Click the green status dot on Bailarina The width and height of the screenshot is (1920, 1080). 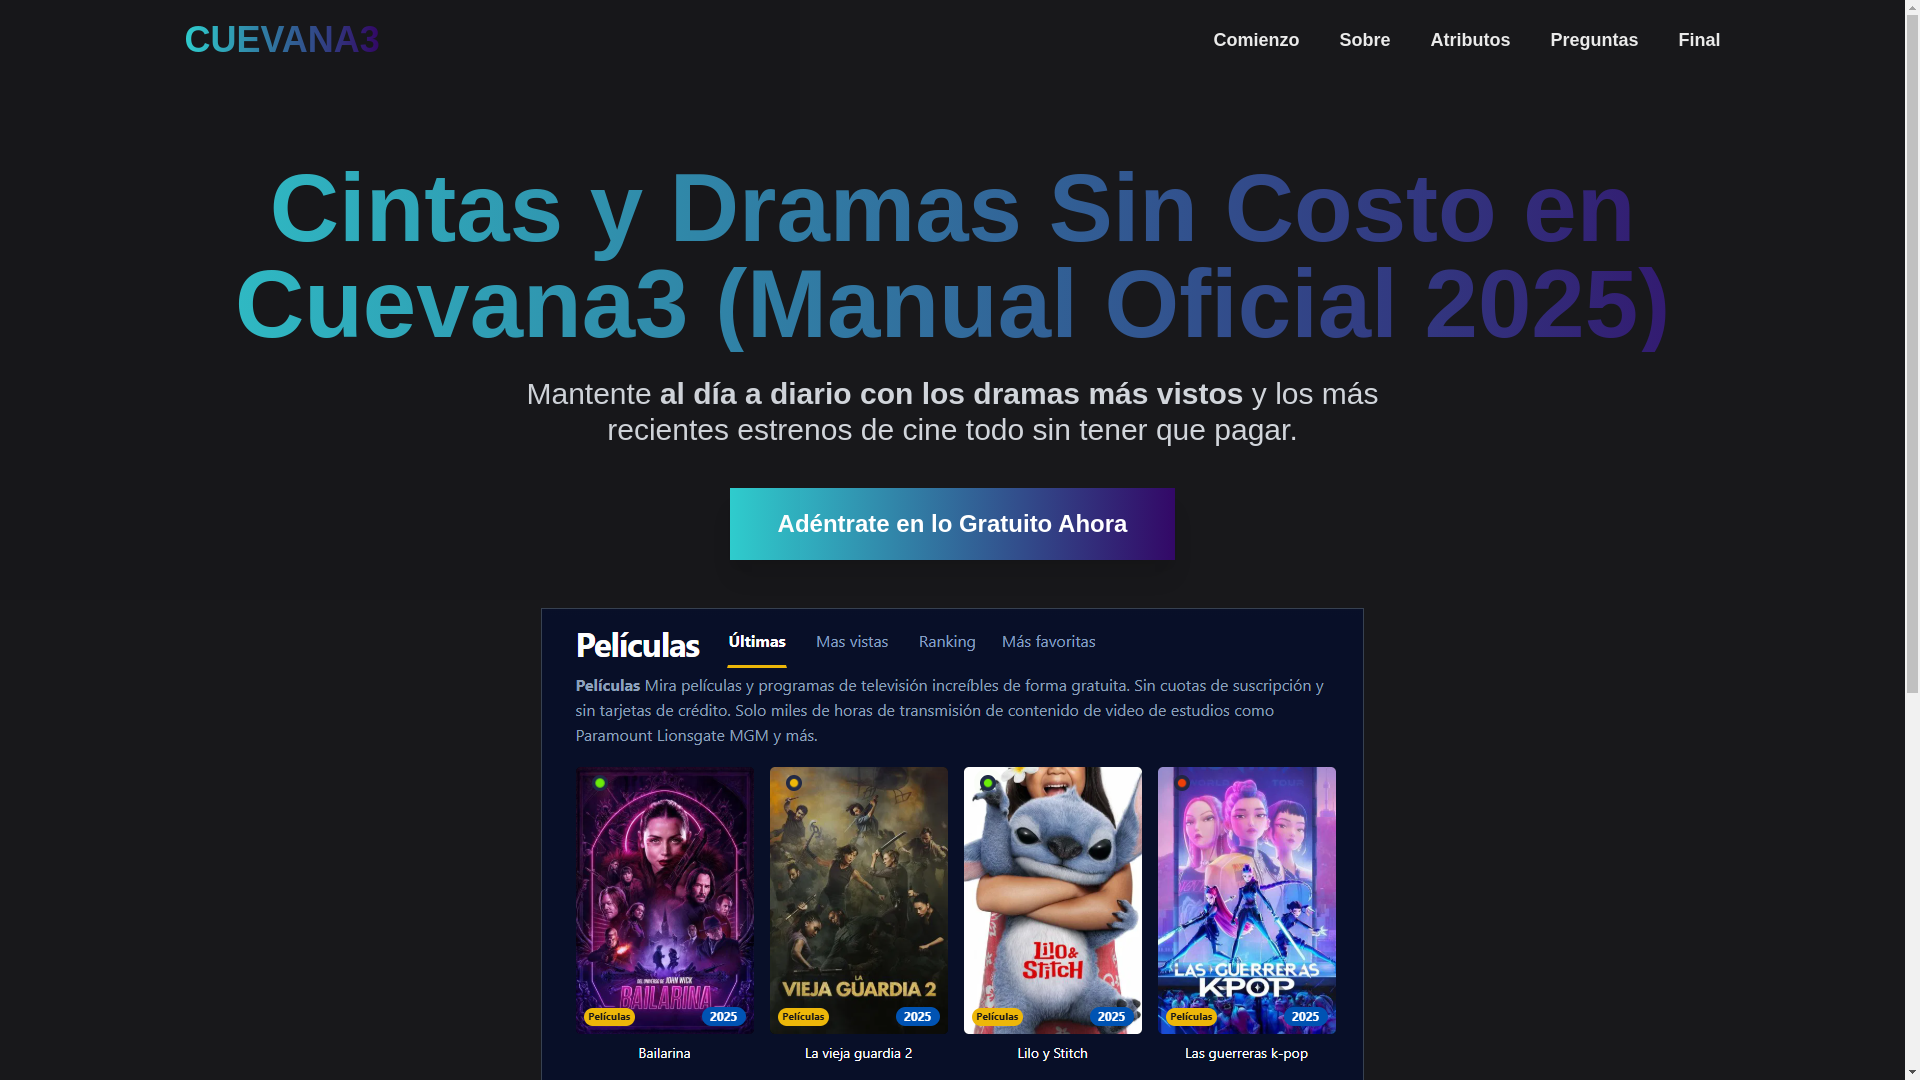(600, 783)
